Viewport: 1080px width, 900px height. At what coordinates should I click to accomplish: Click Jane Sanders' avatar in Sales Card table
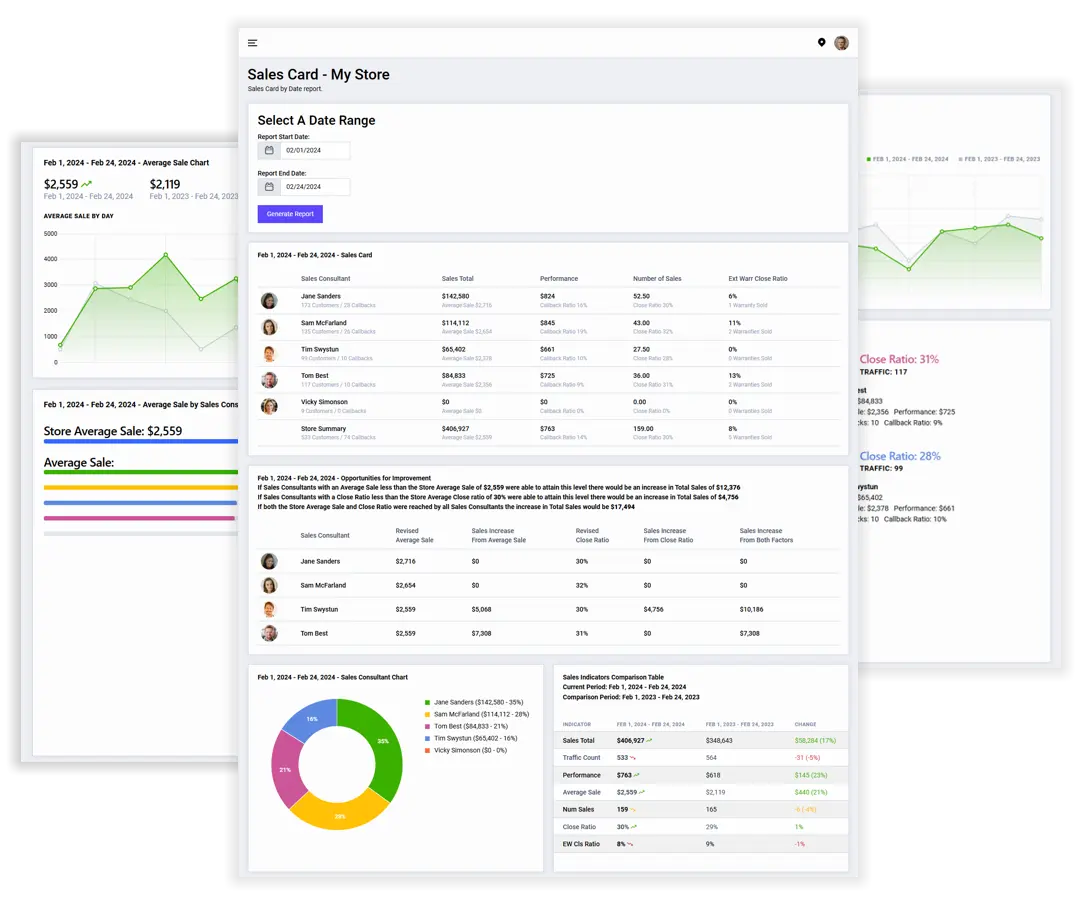click(269, 301)
